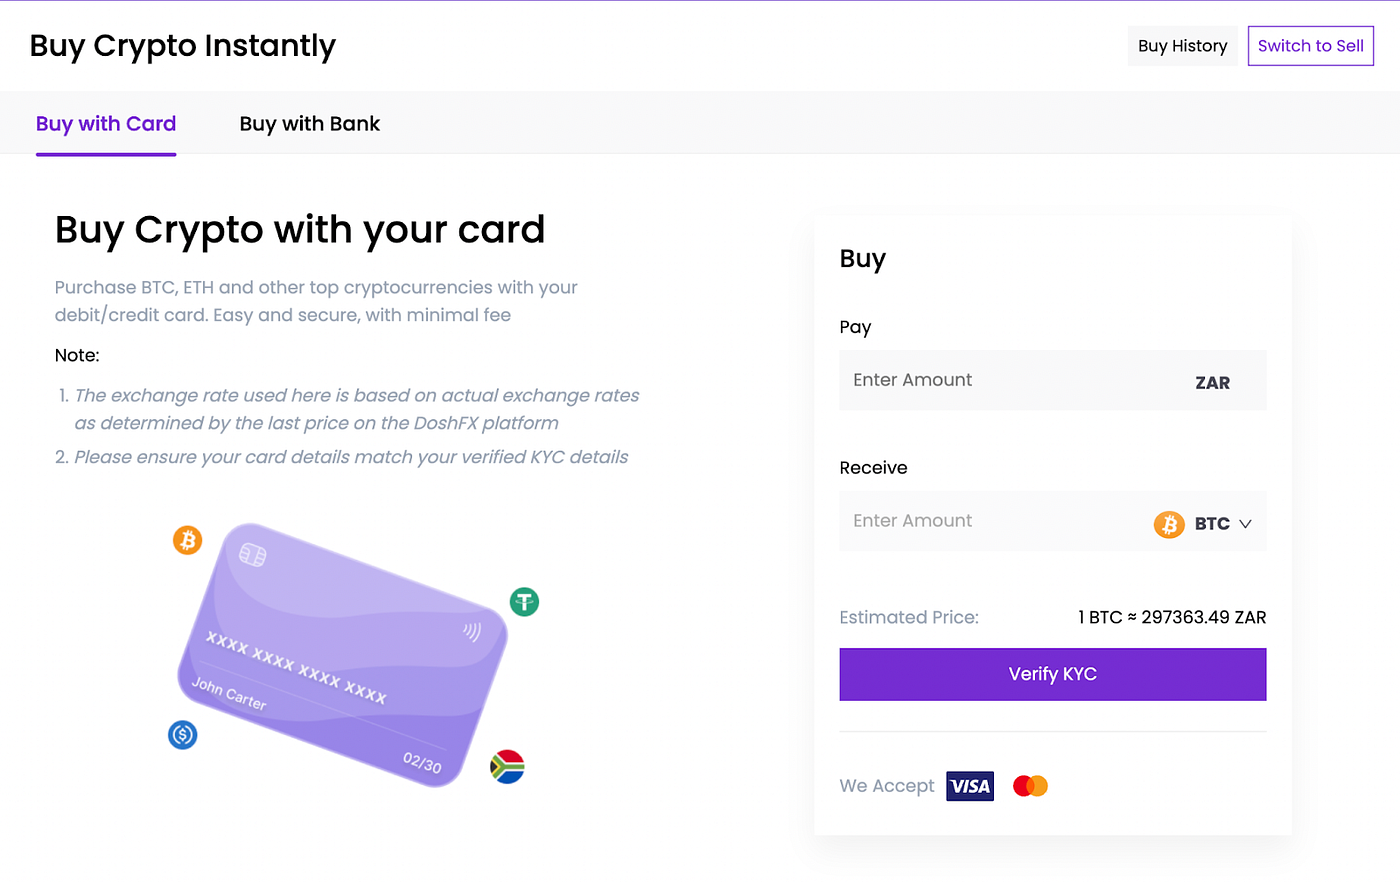The image size is (1400, 882).
Task: Open Buy History
Action: [1182, 46]
